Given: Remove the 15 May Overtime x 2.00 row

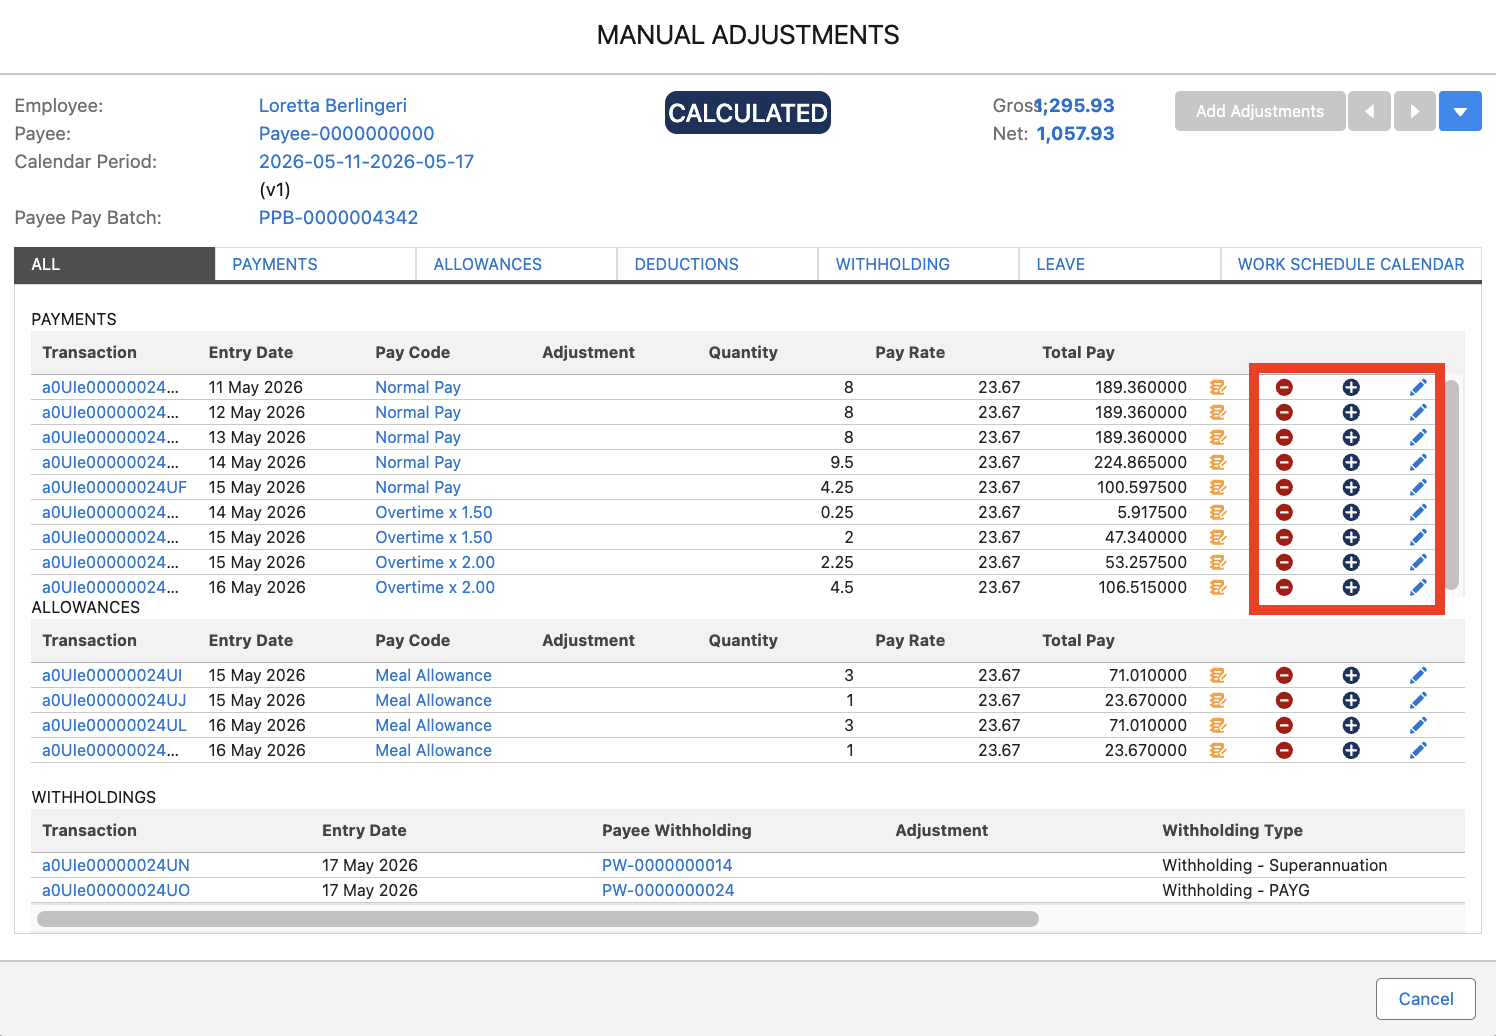Looking at the screenshot, I should tap(1284, 562).
